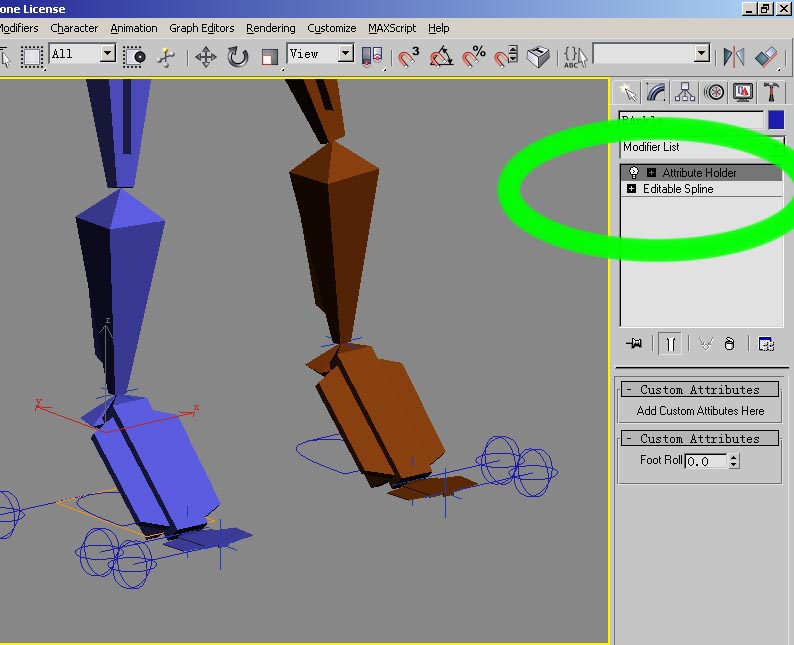Open the View coordinate system dropdown
The image size is (794, 645).
[x=346, y=54]
